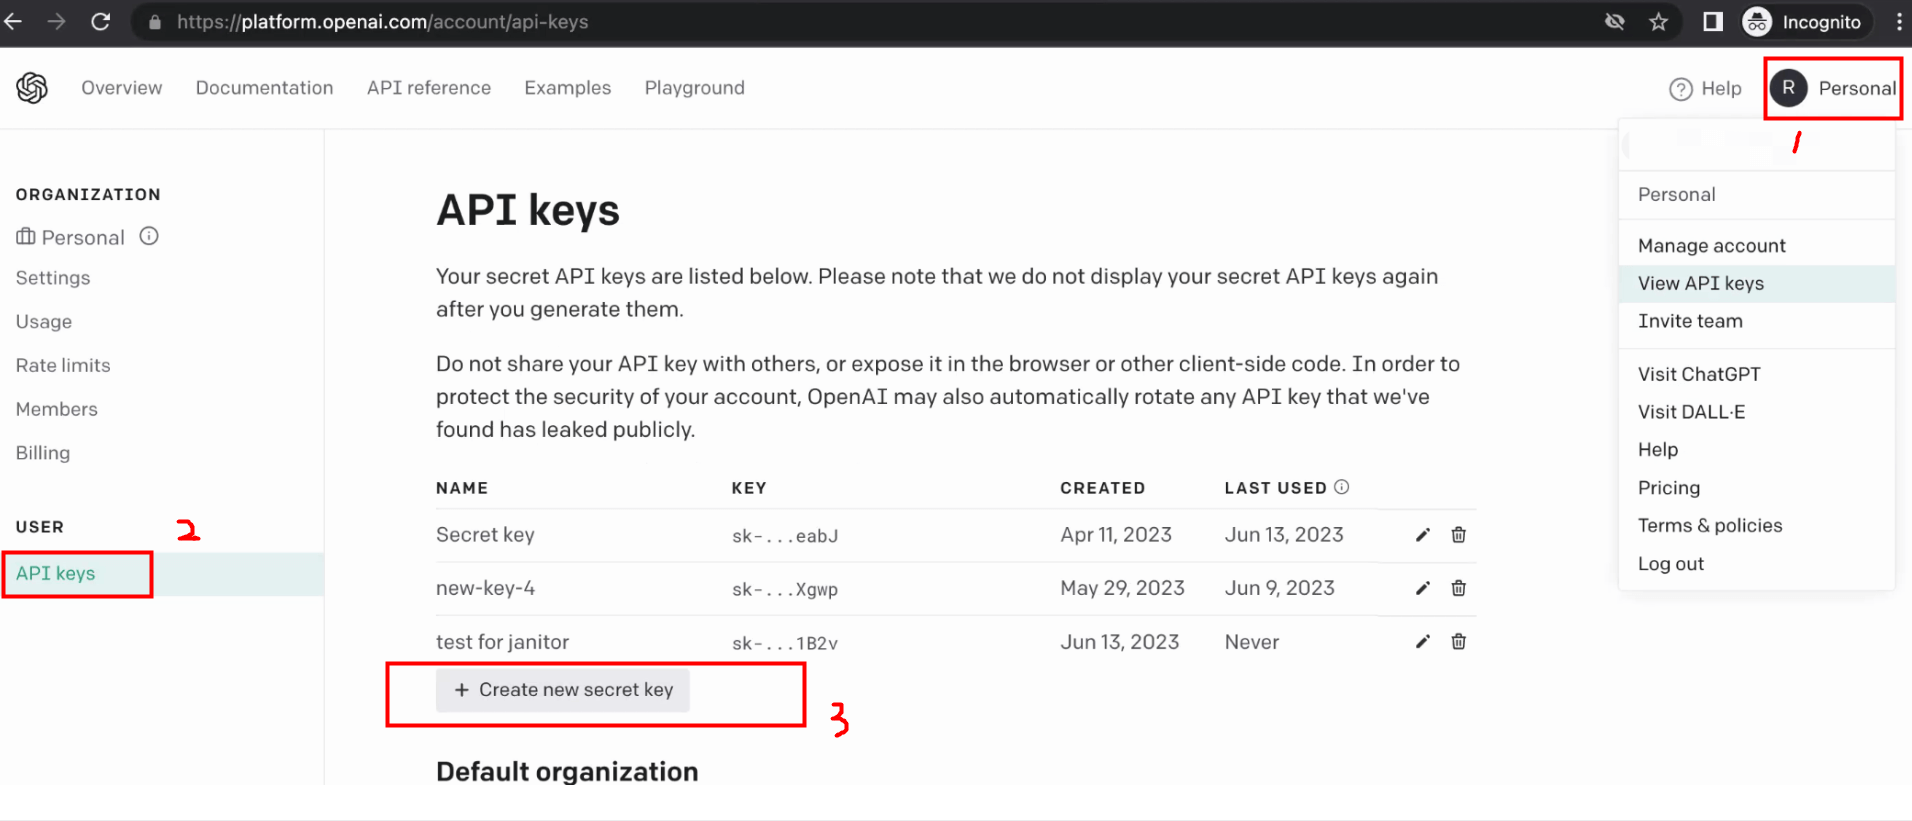Screen dimensions: 1912x821
Task: Open the Usage sidebar link
Action: pyautogui.click(x=44, y=322)
